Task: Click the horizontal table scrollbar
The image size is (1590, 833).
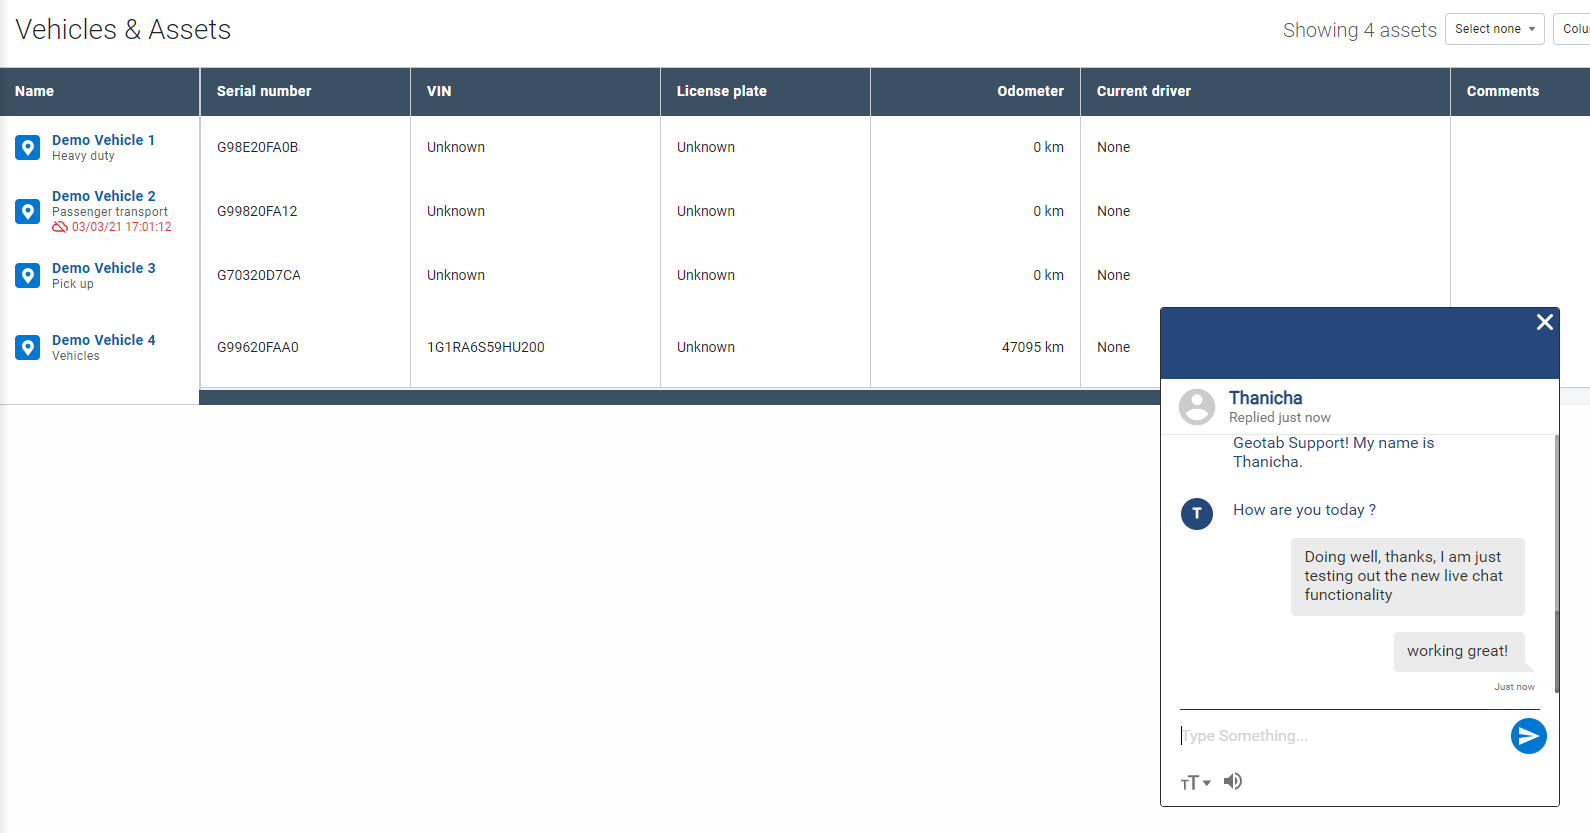Action: 680,397
